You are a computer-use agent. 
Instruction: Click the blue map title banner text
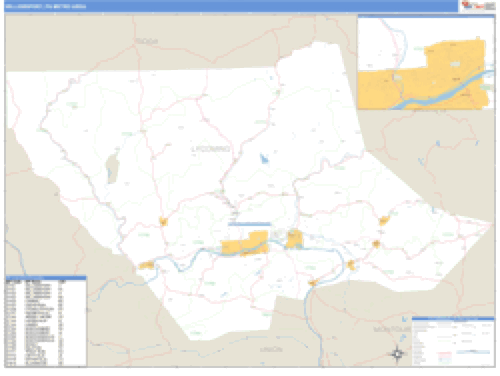coord(46,6)
